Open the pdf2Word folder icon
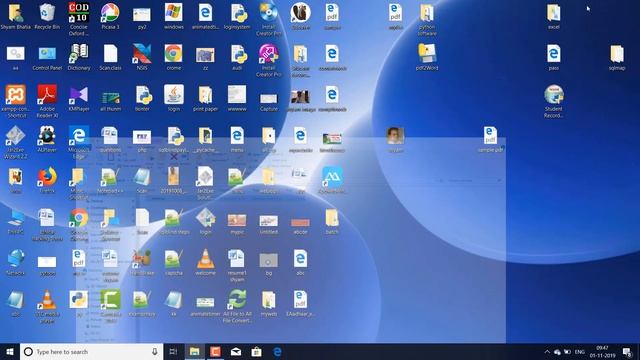 pos(427,58)
